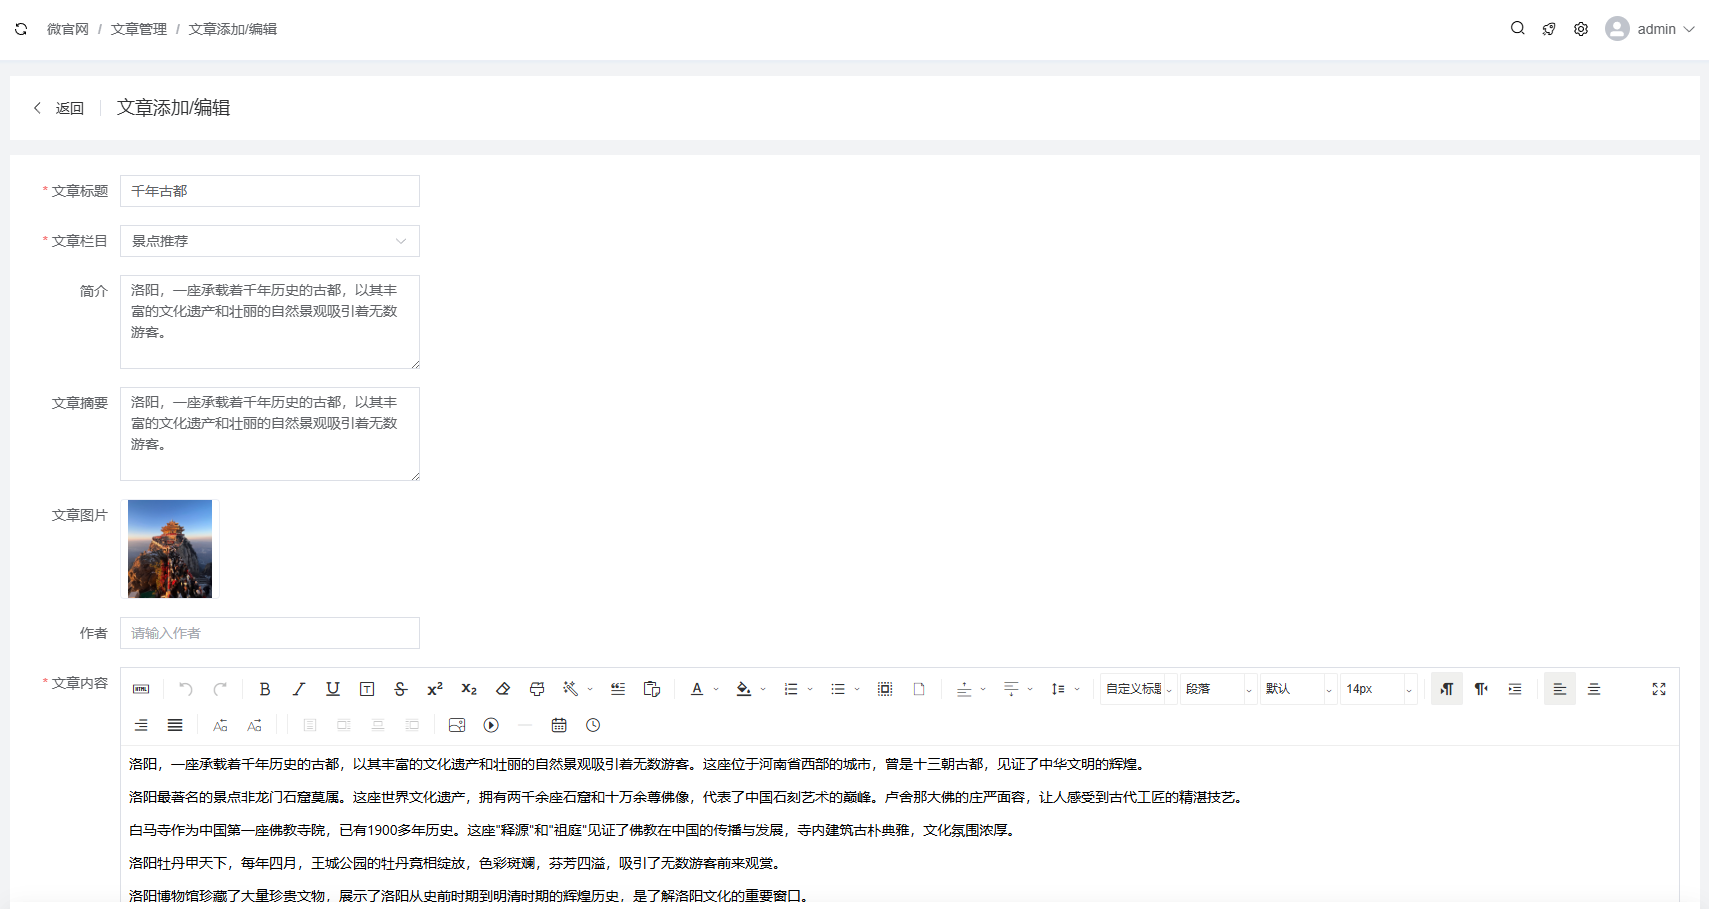This screenshot has width=1709, height=909.
Task: Click the article image thumbnail
Action: coord(170,549)
